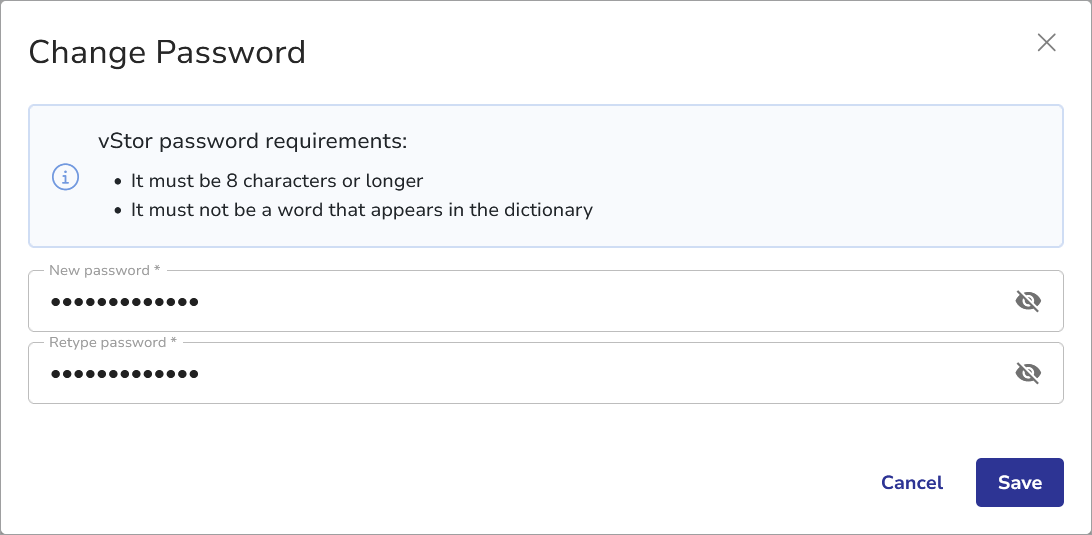
Task: Click the bullet before the 8 characters rule
Action: click(x=118, y=182)
